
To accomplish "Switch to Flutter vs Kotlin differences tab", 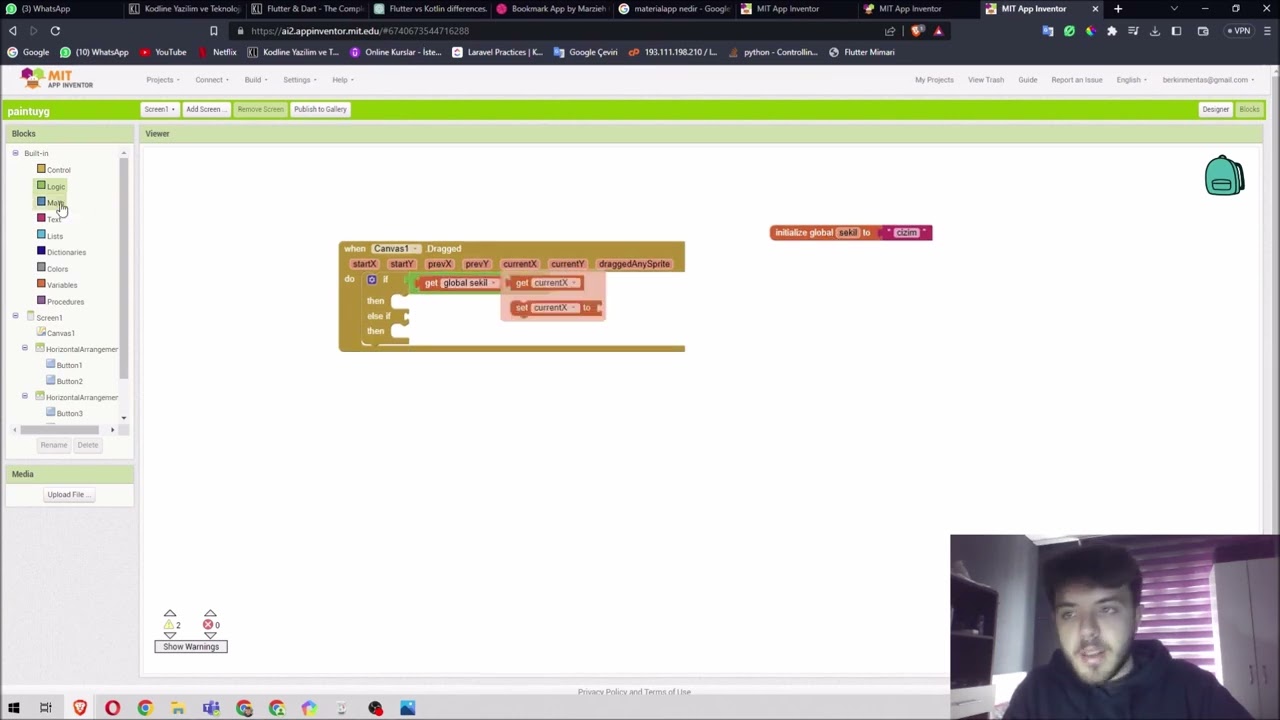I will (x=429, y=9).
